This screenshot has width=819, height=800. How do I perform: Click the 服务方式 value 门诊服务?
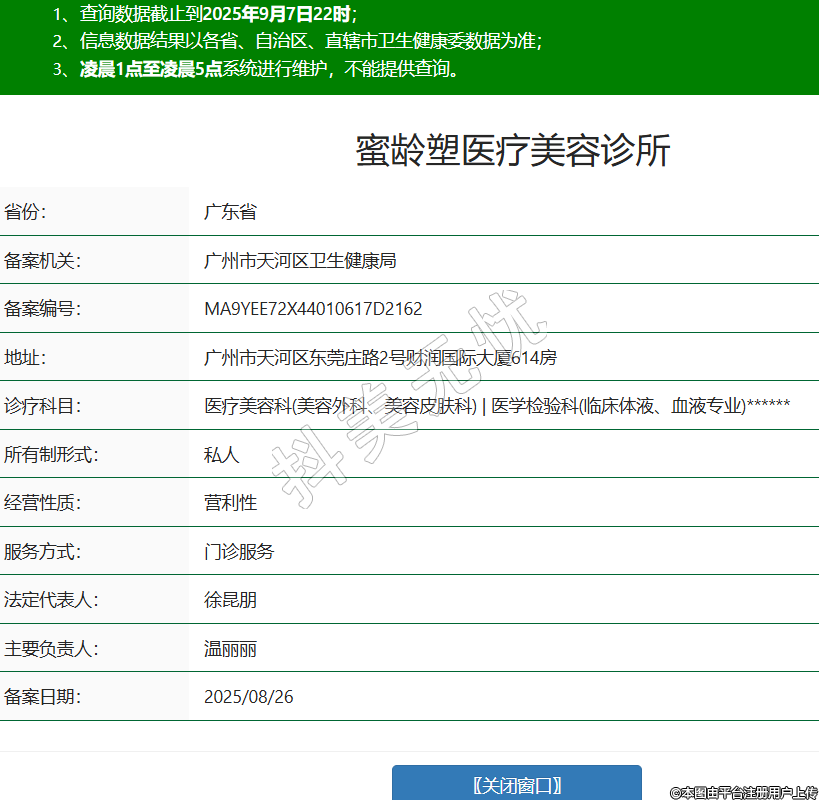coord(239,552)
